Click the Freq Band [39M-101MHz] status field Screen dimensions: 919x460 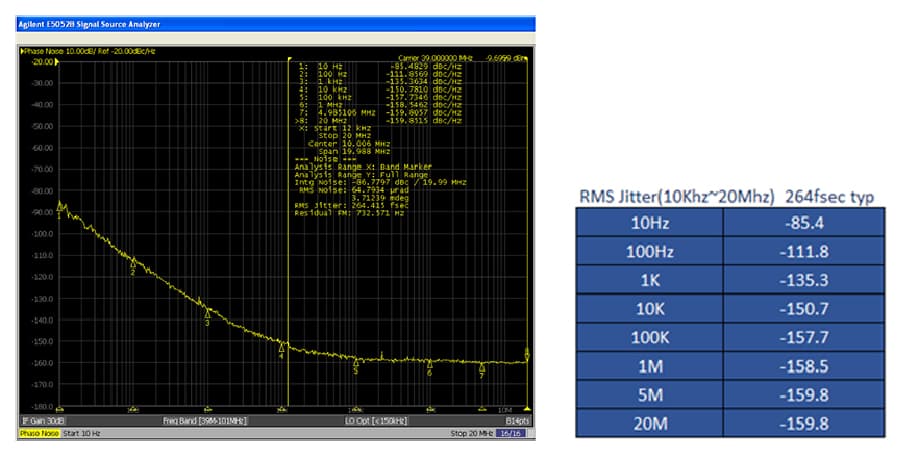click(x=205, y=421)
